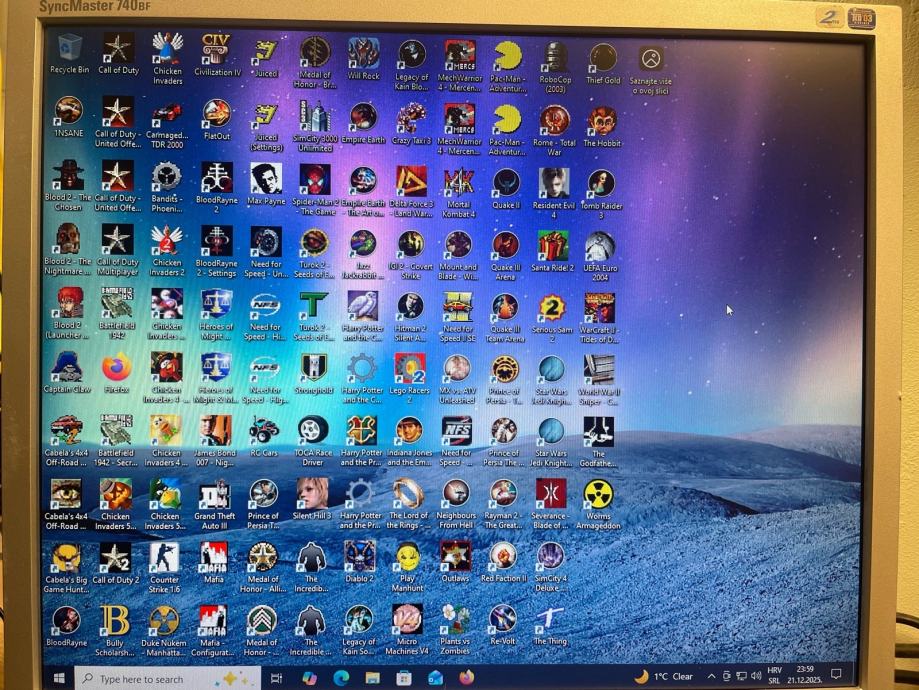Open Call of Duty 2 shortcut

tap(115, 563)
